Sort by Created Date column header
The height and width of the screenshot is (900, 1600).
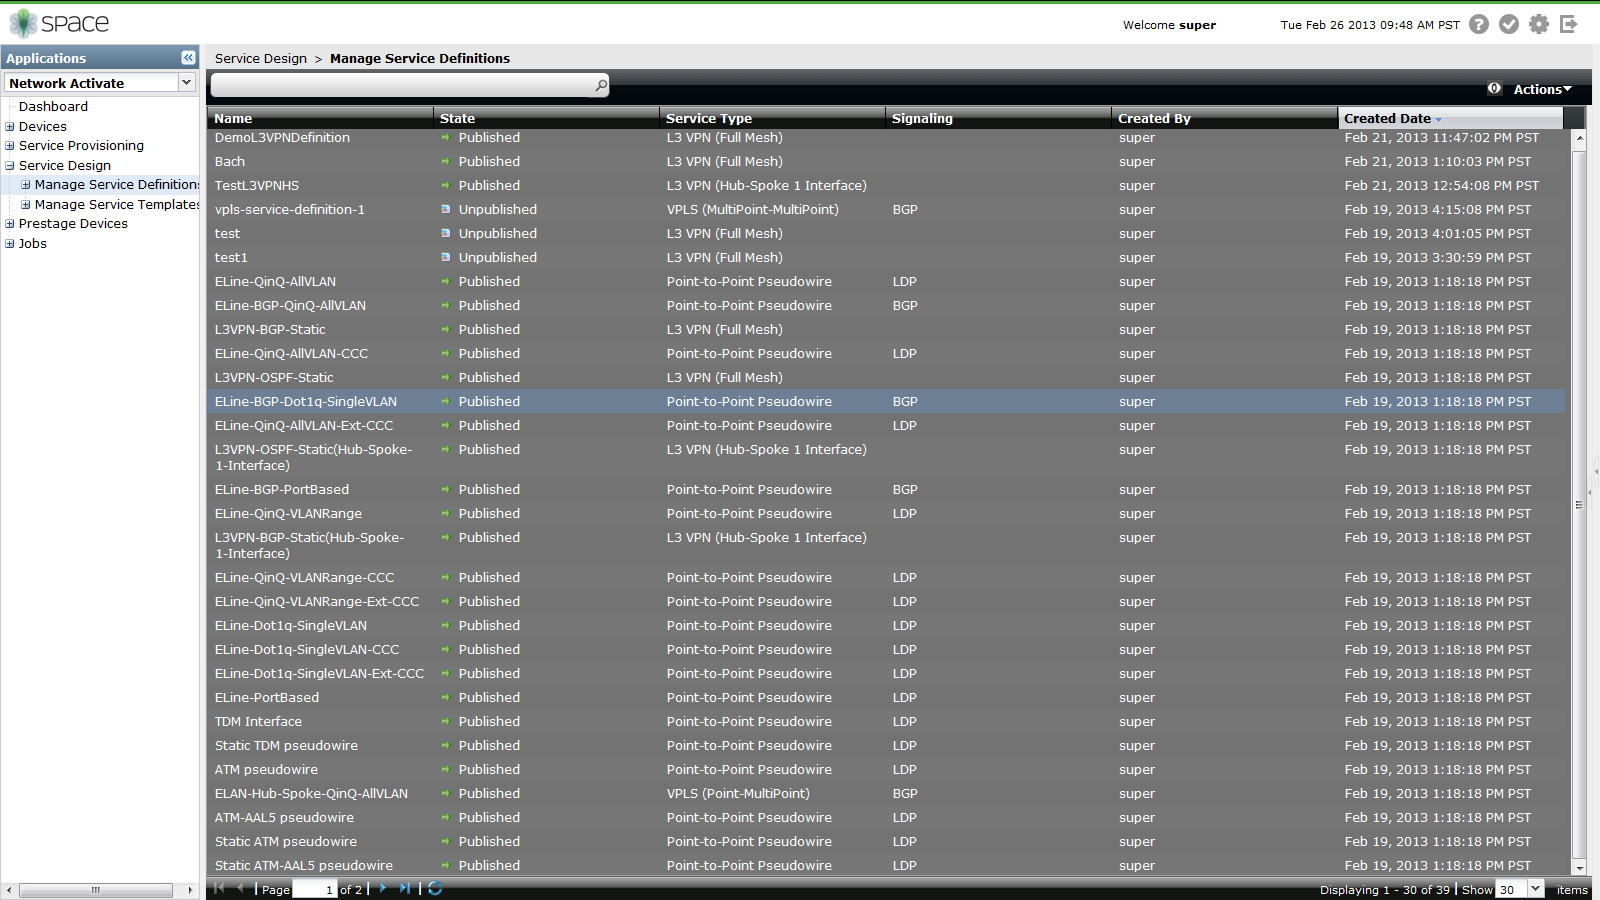[x=1387, y=118]
